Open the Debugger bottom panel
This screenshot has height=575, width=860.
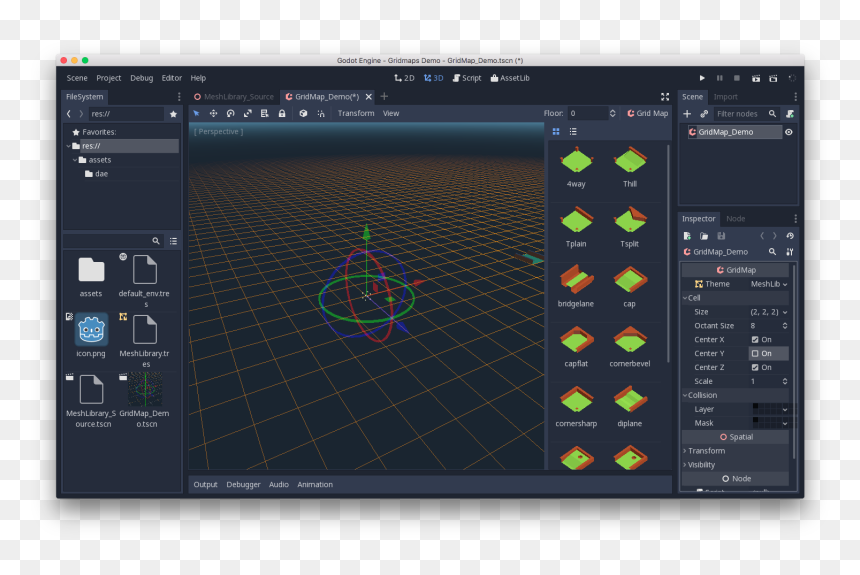[x=244, y=484]
